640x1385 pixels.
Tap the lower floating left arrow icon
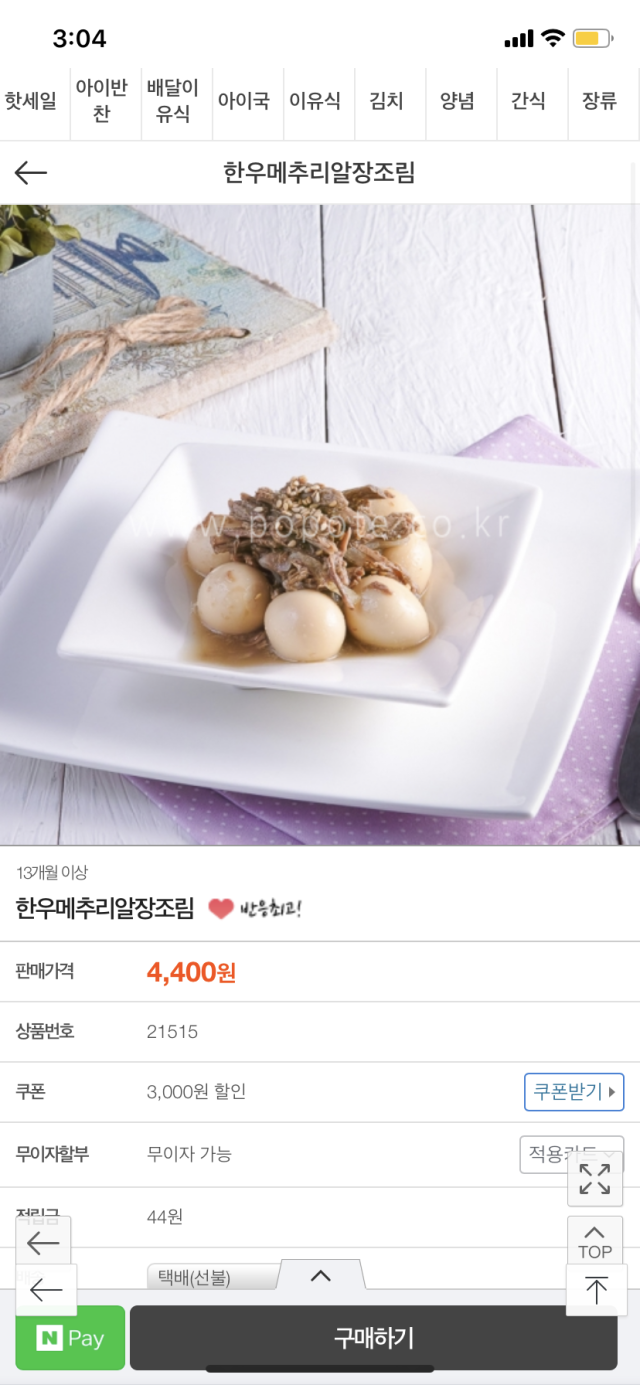46,1290
